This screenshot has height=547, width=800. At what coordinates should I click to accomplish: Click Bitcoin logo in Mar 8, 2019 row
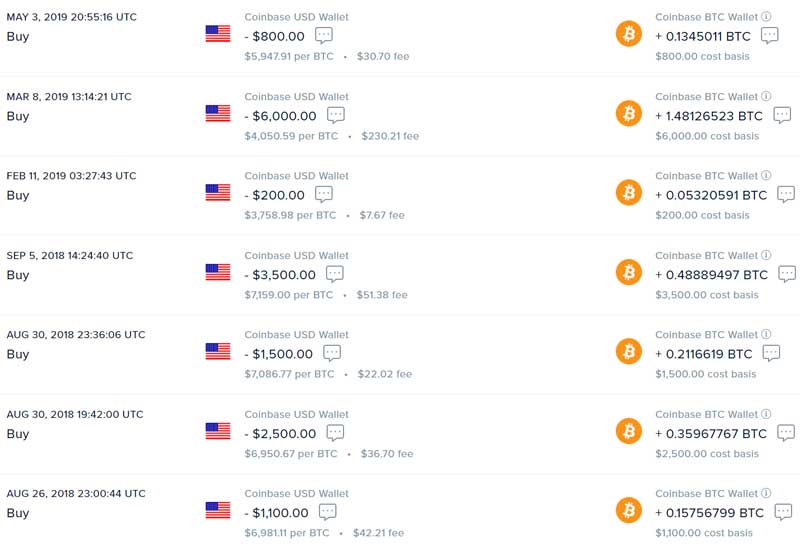[629, 113]
